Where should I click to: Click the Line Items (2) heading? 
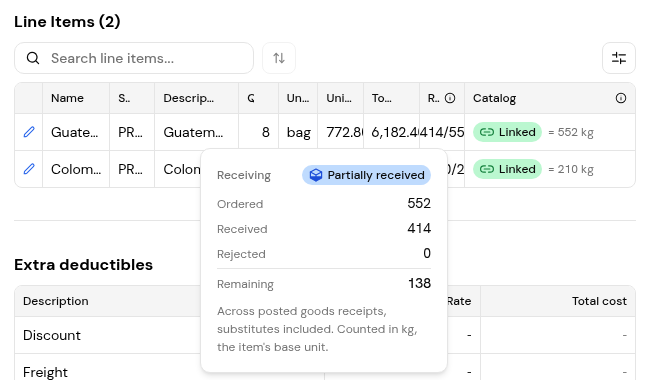pos(67,21)
